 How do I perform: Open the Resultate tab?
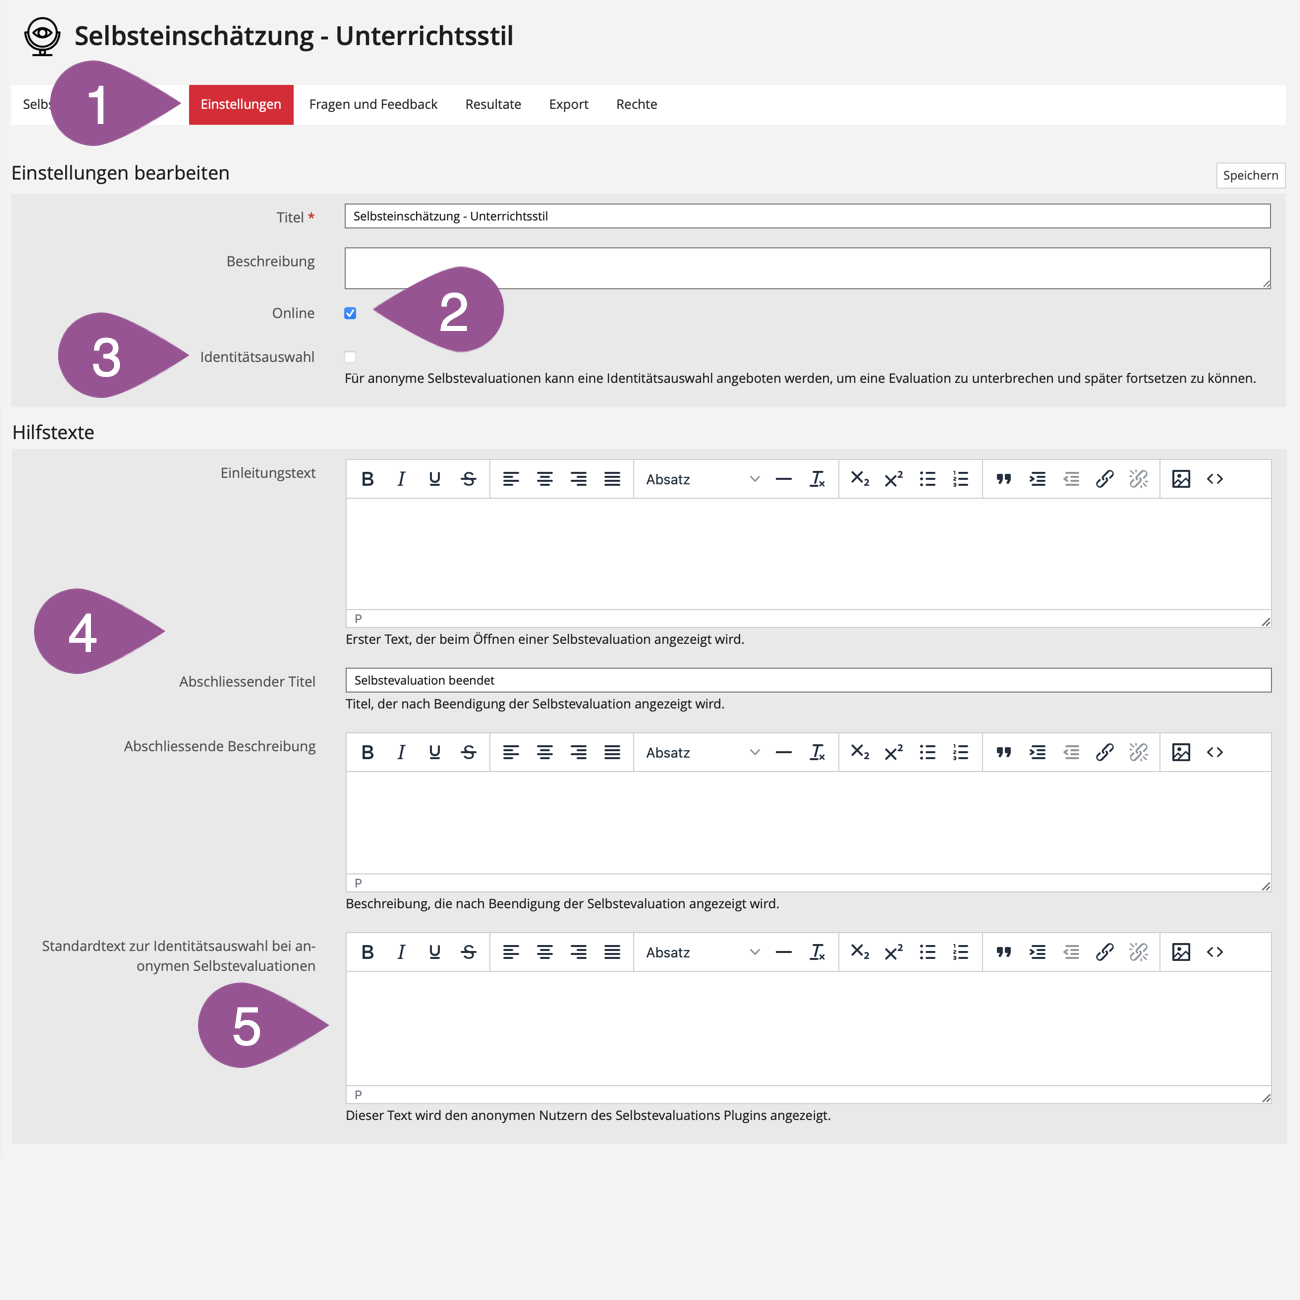493,104
